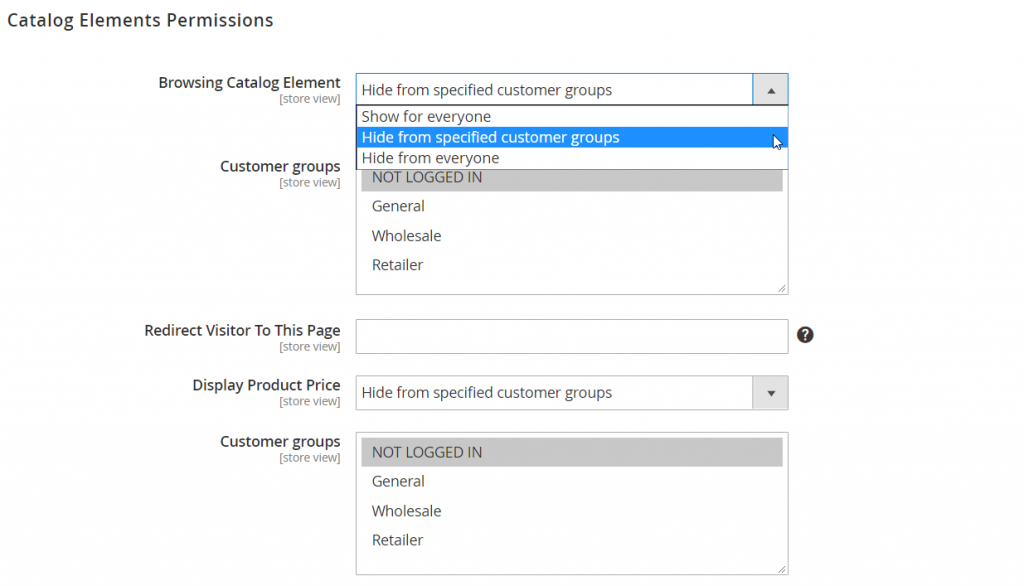Select NOT LOGGED IN under Display Product Price
This screenshot has height=586, width=1024.
(427, 452)
